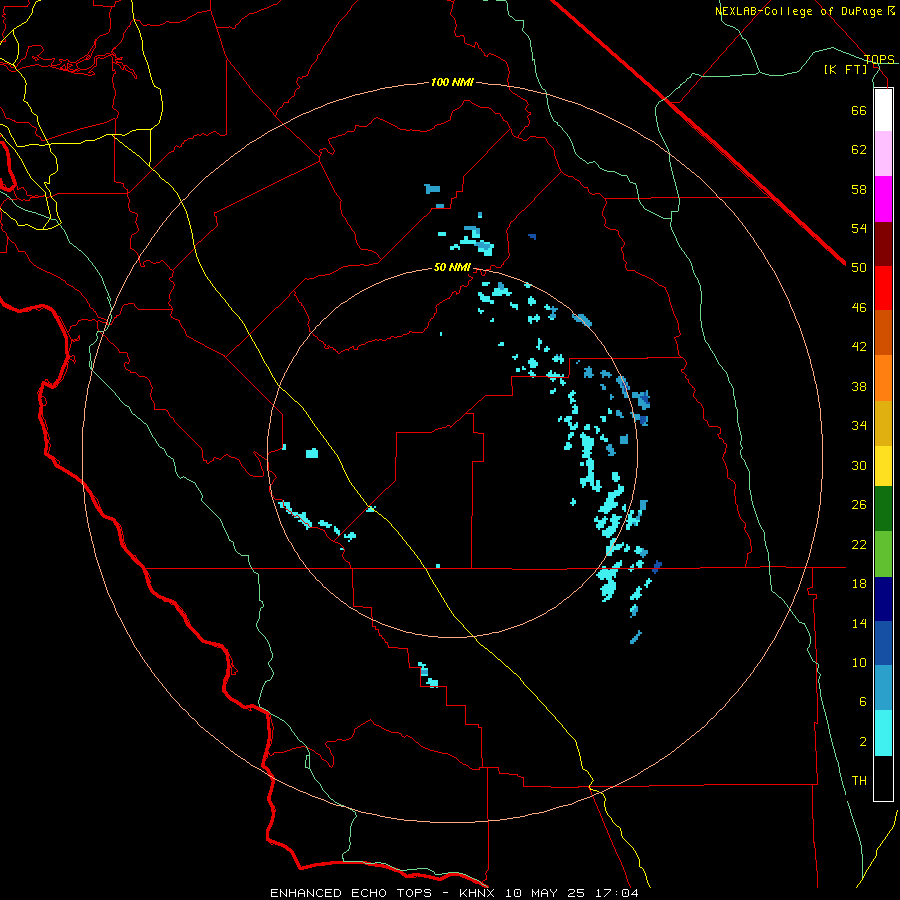
Task: Click the legend value 26
Action: (859, 505)
